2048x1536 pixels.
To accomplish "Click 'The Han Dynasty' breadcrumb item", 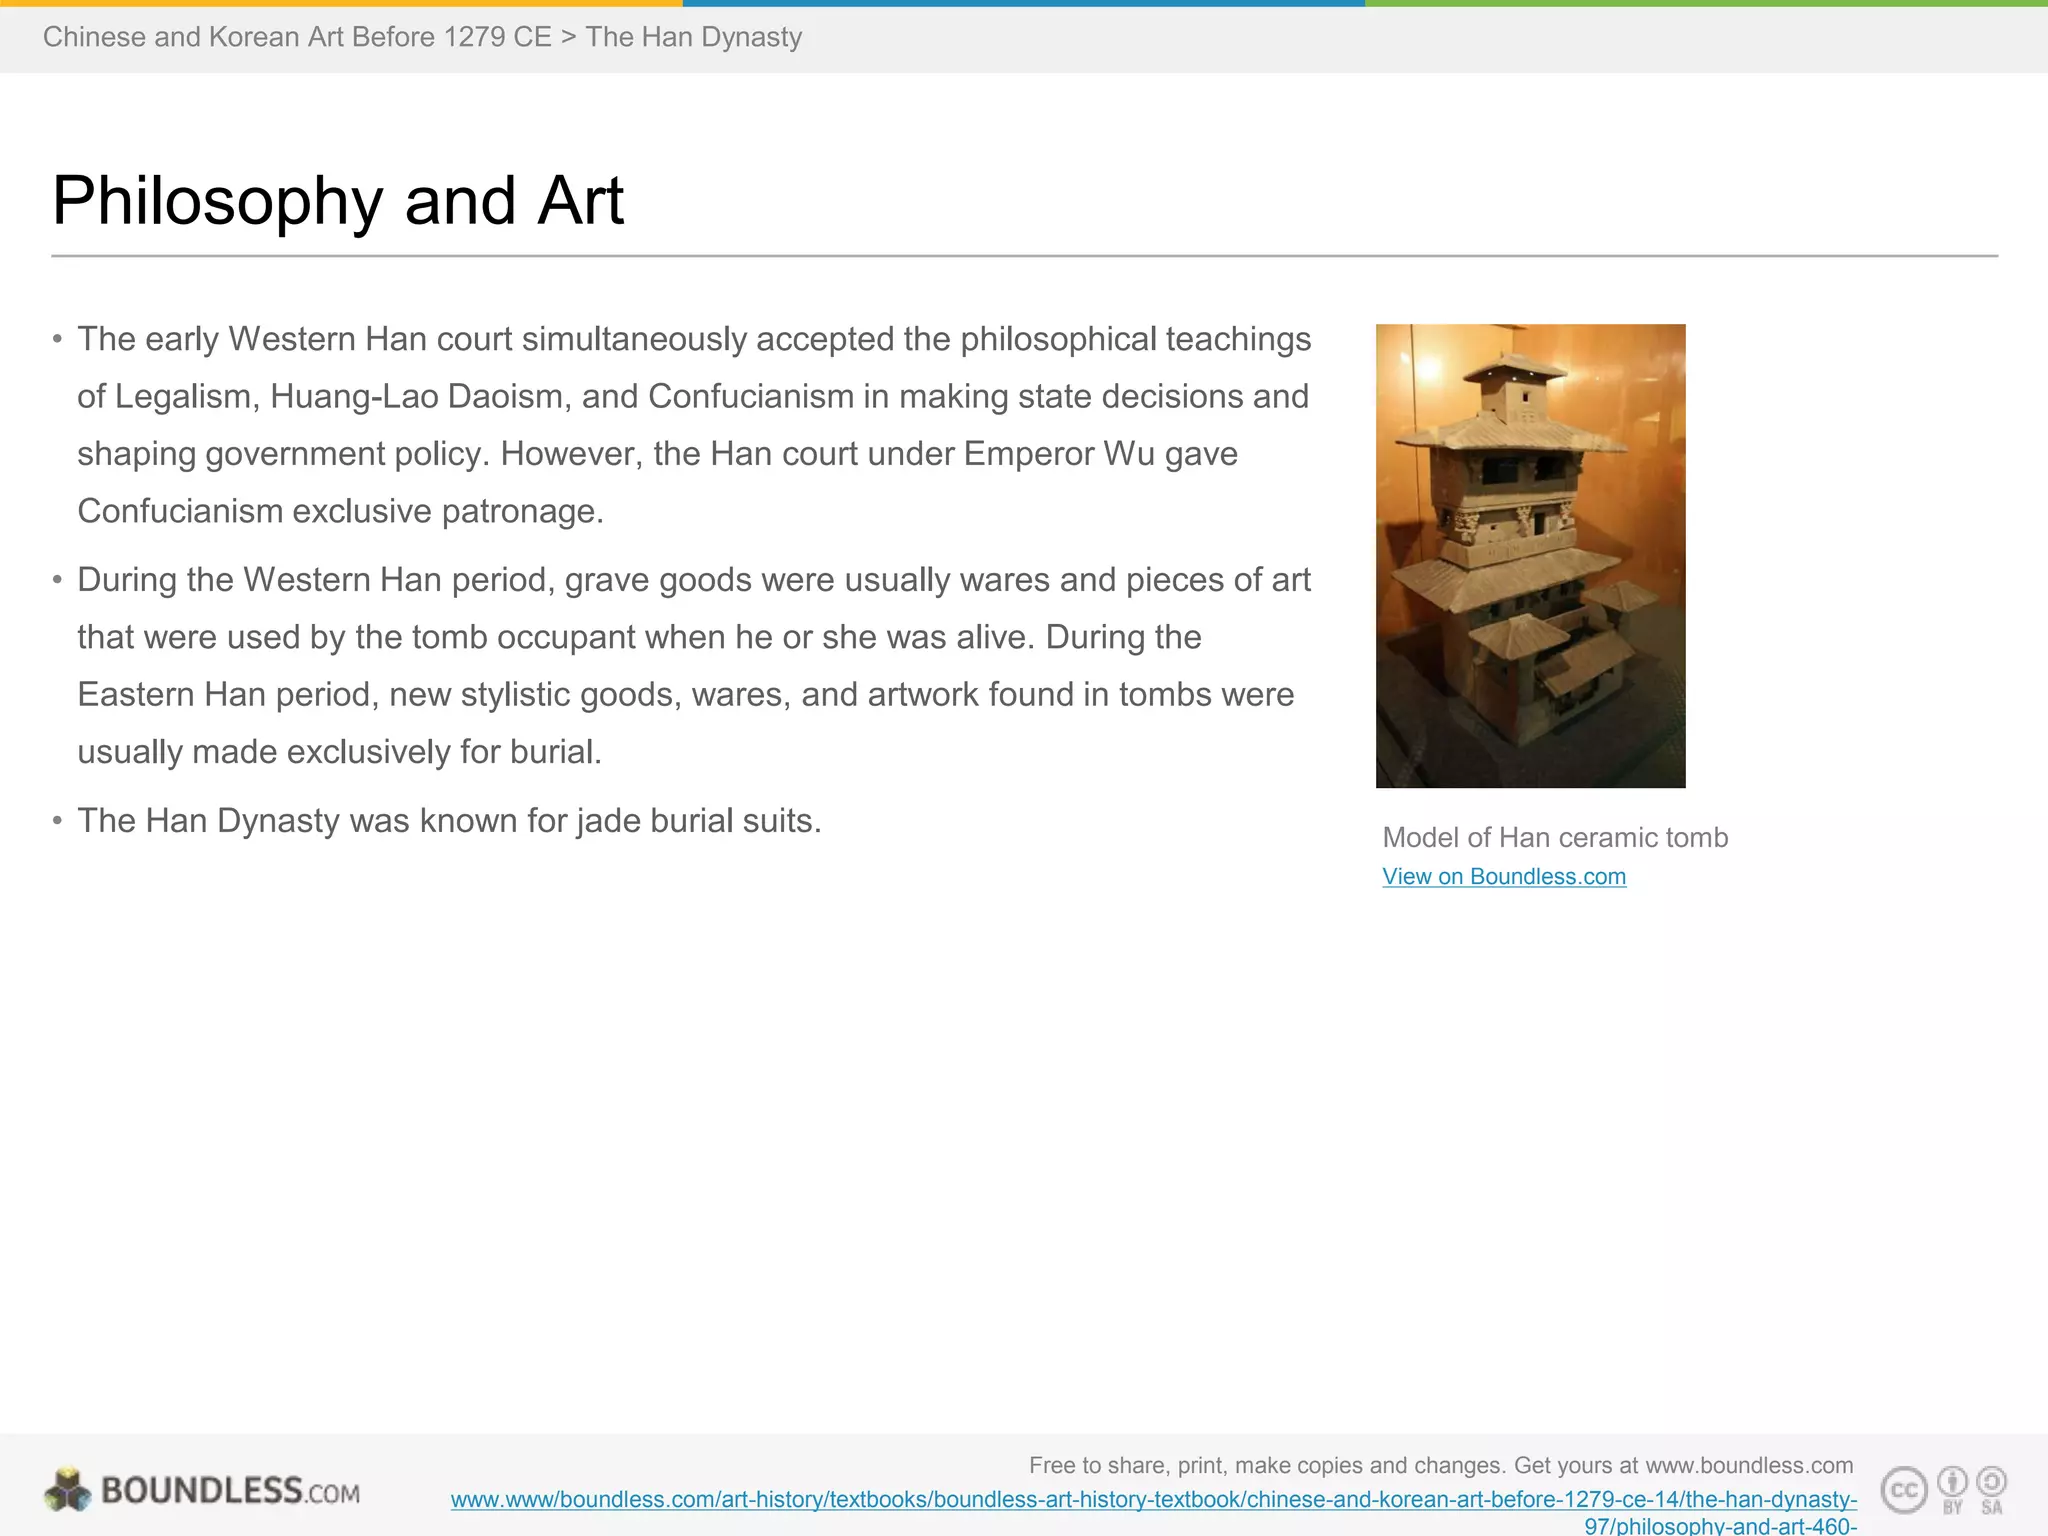I will pyautogui.click(x=693, y=37).
